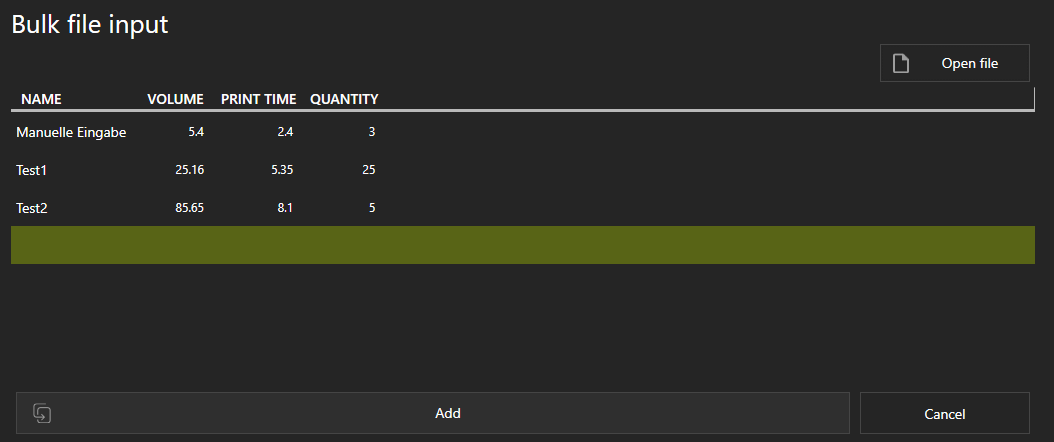Screen dimensions: 1054x442
Task: Open file to load bulk data
Action: pyautogui.click(x=955, y=63)
